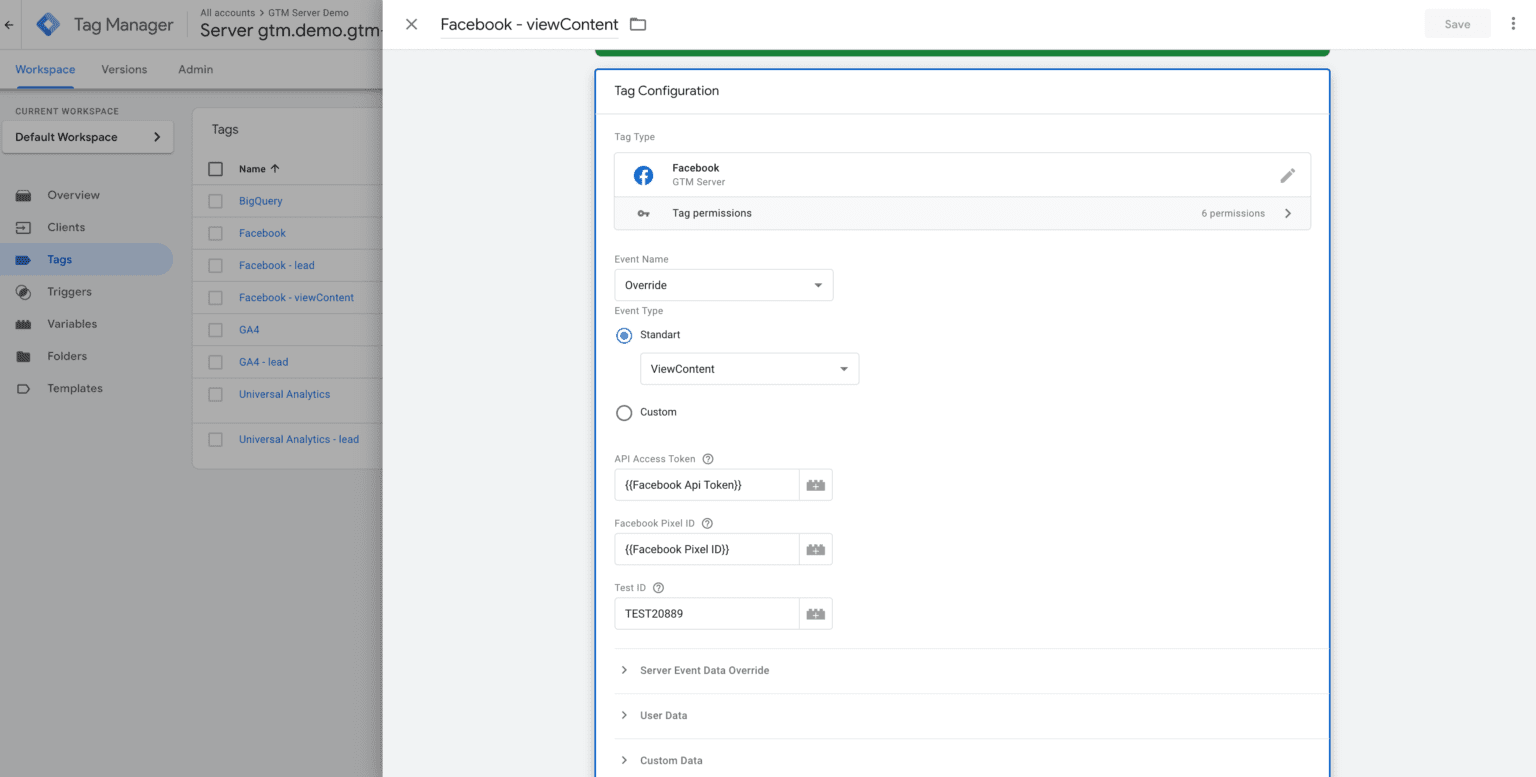Click the key icon for Tag permissions

click(644, 213)
